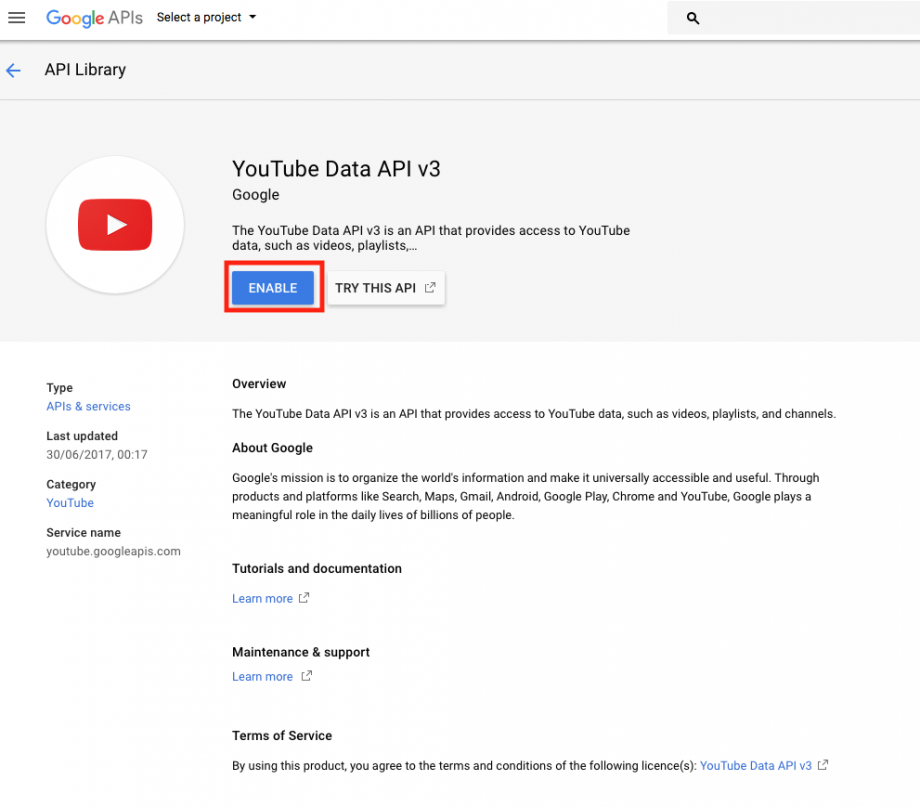
Task: Open the hamburger navigation menu
Action: click(17, 18)
